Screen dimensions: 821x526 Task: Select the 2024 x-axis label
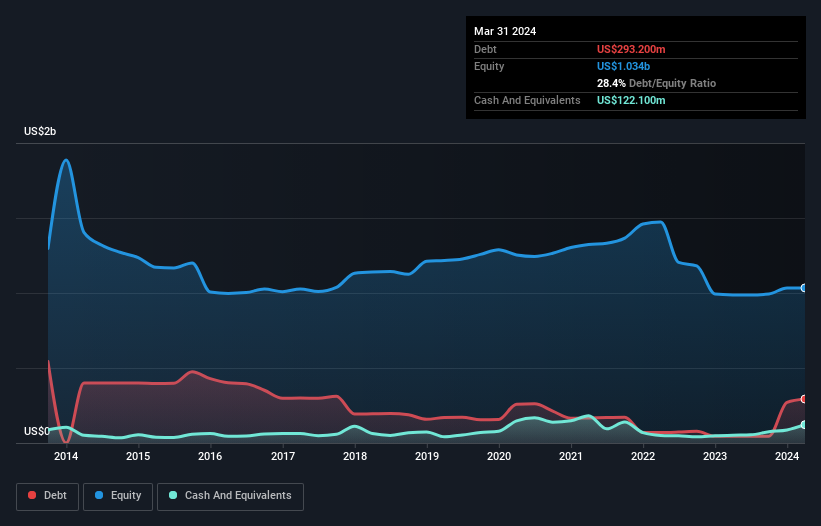pos(787,456)
